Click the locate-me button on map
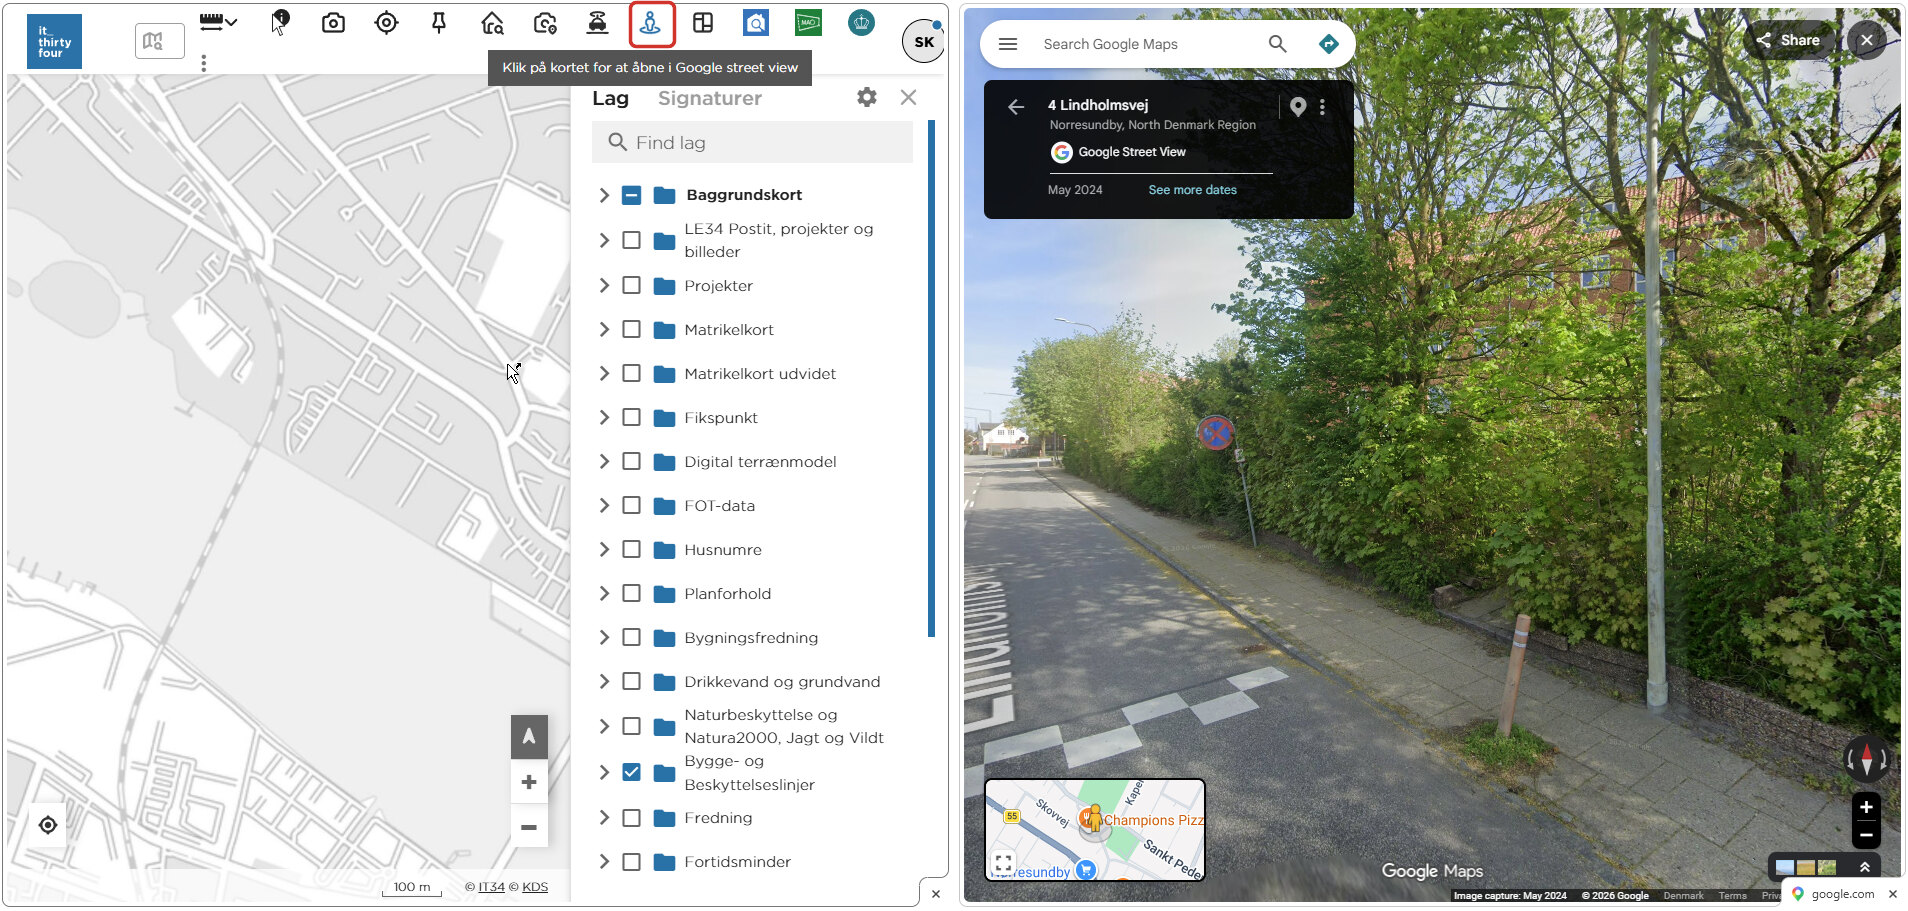Viewport: 1908px width, 911px height. (48, 825)
